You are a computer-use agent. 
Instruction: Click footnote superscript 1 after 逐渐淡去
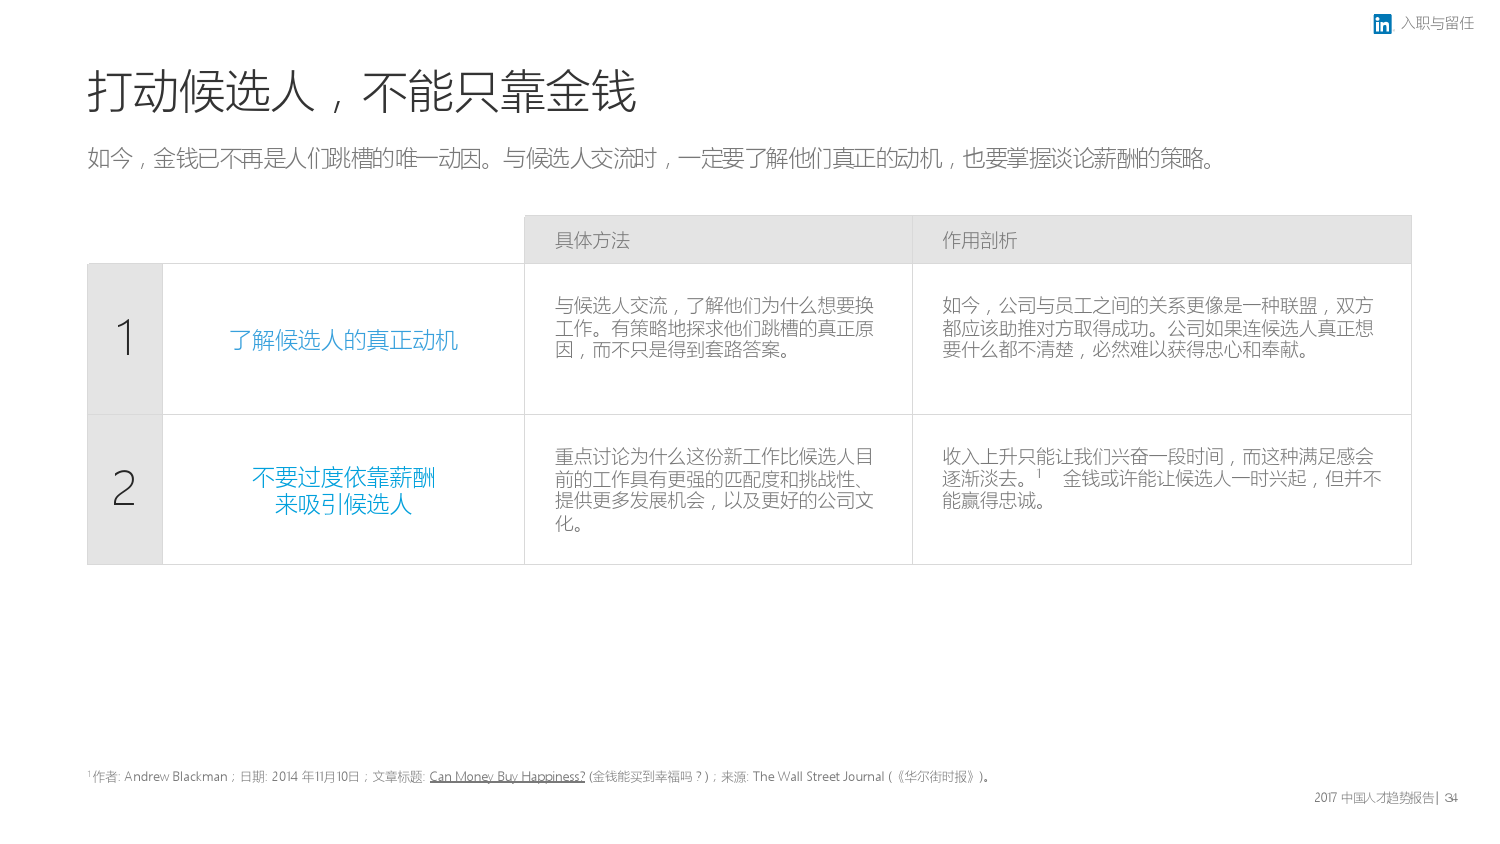pos(1039,473)
